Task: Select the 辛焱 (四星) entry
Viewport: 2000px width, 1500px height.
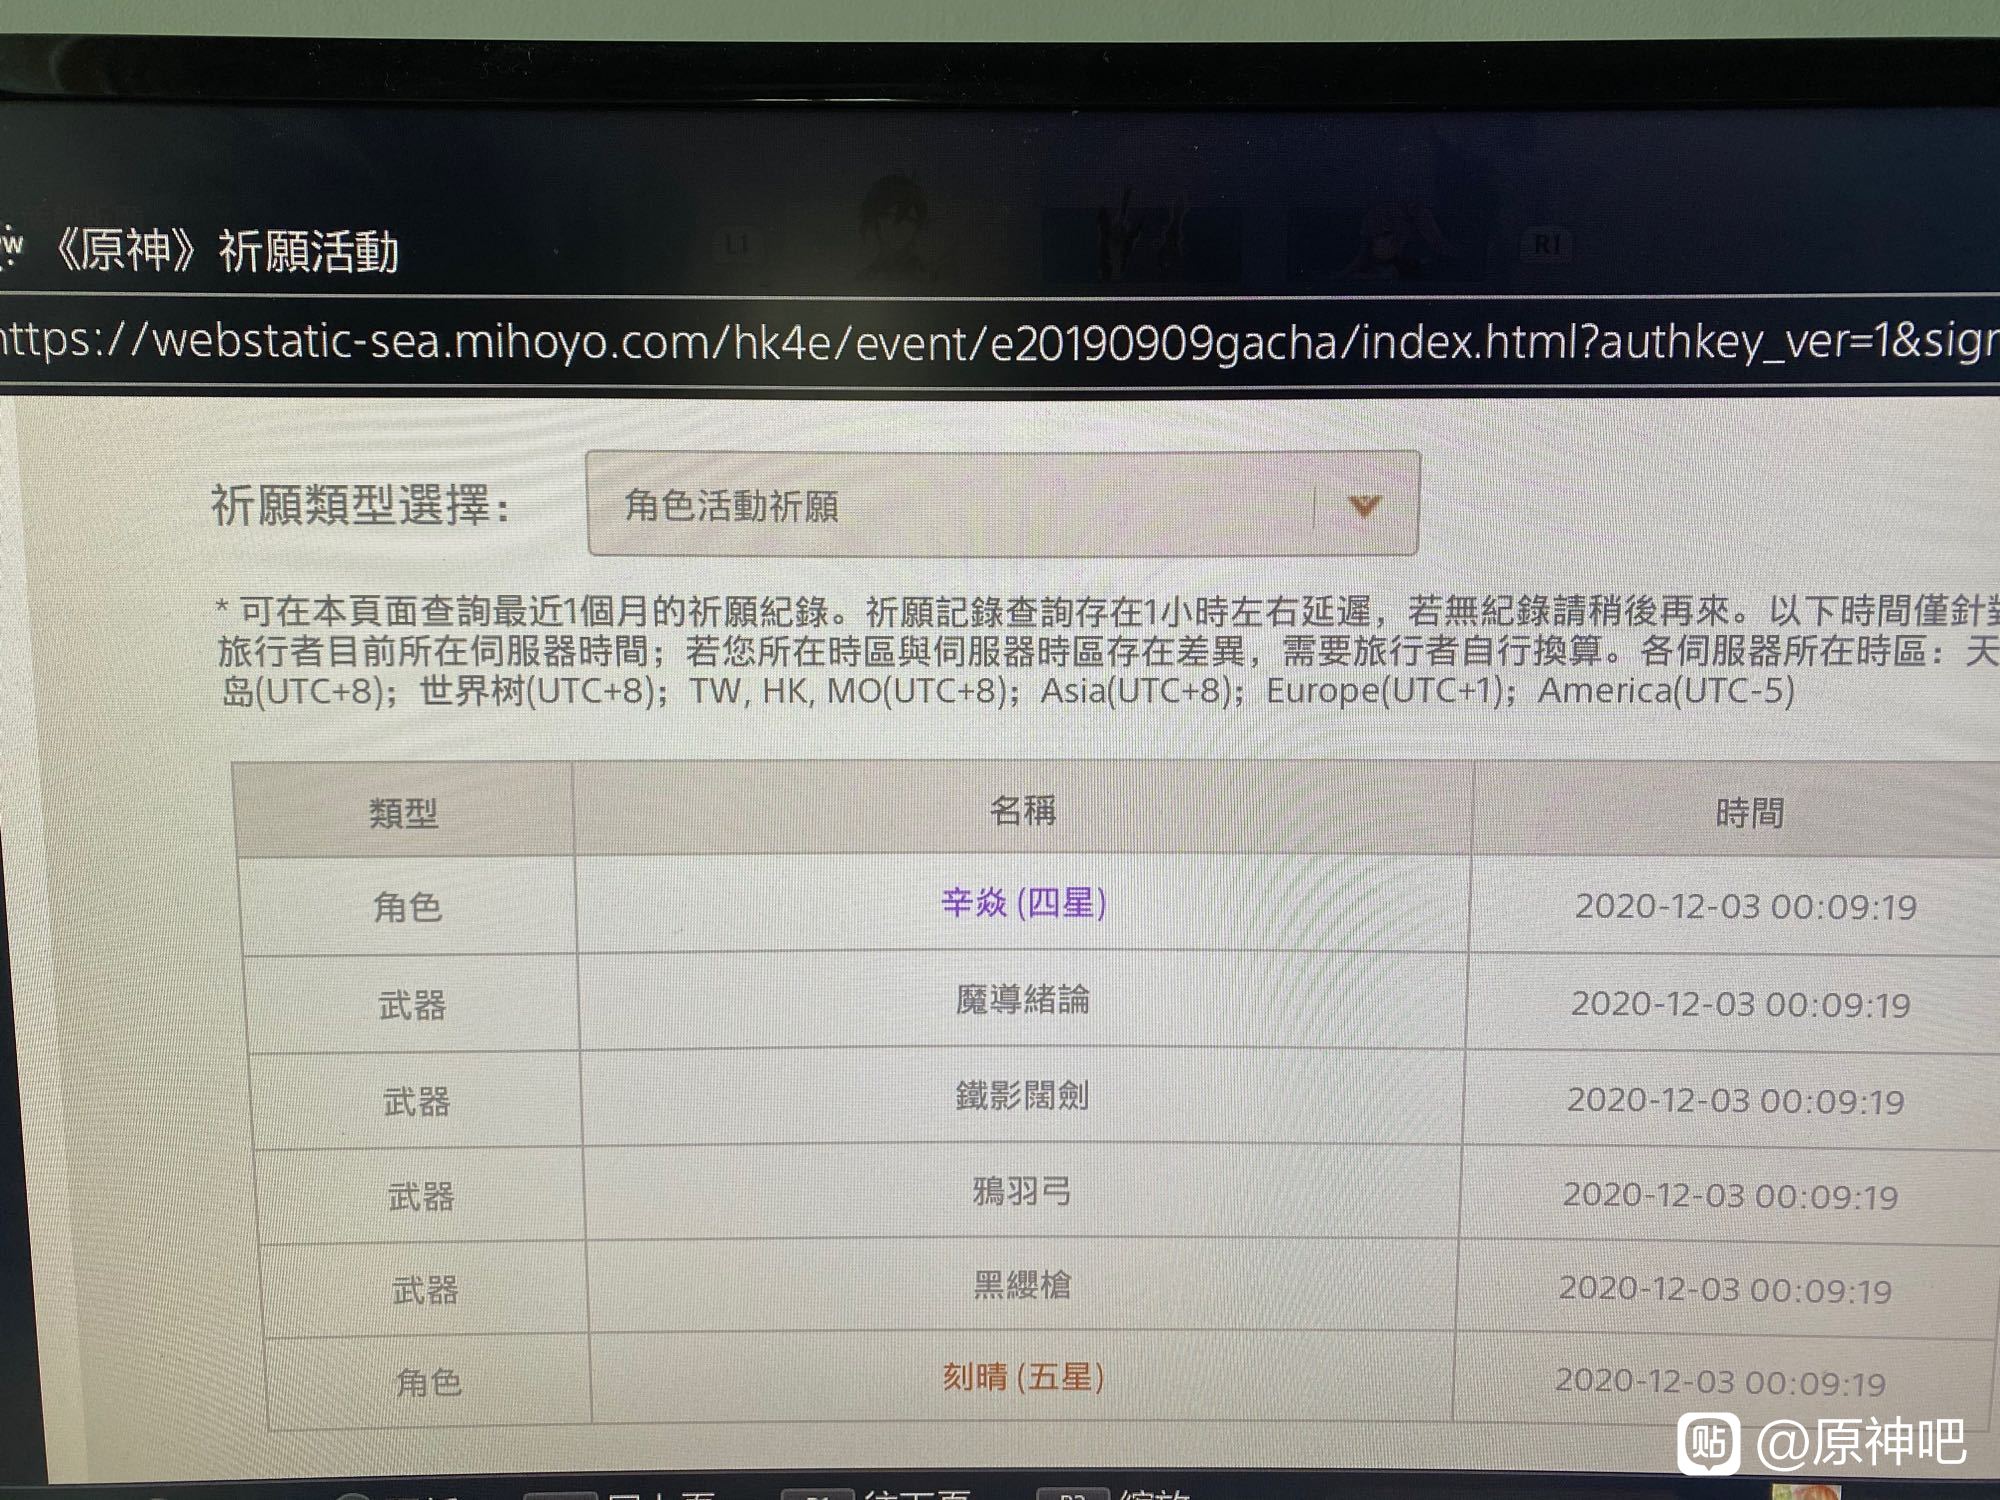Action: pyautogui.click(x=1024, y=903)
